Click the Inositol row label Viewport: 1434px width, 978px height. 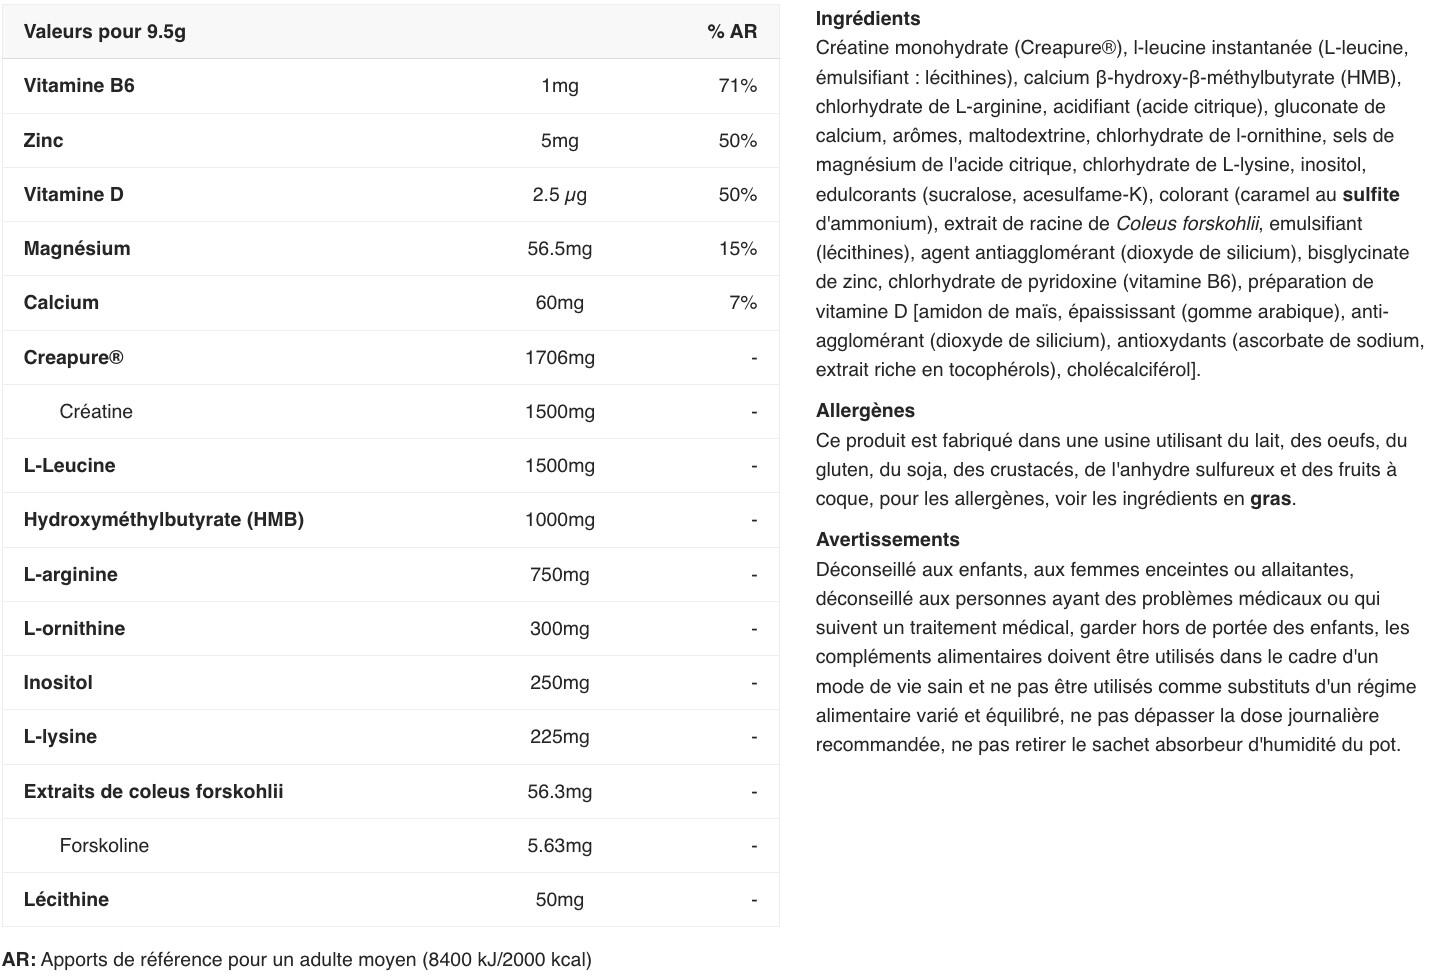(58, 683)
